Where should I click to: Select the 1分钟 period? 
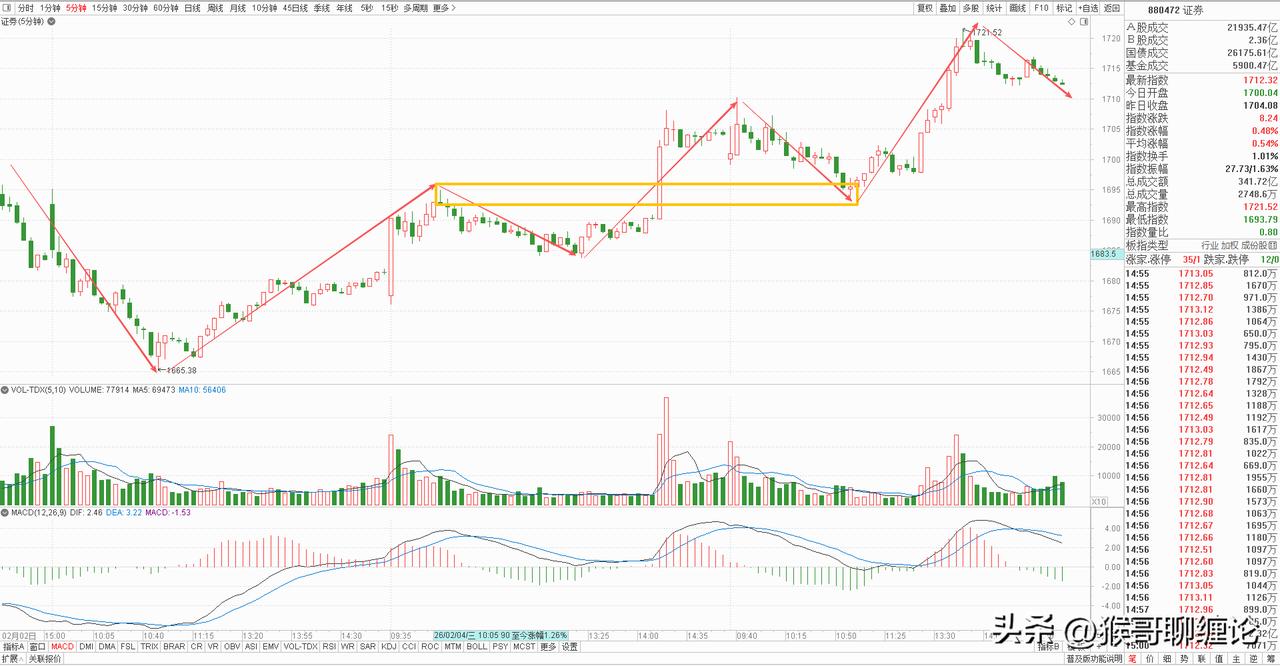(x=50, y=7)
